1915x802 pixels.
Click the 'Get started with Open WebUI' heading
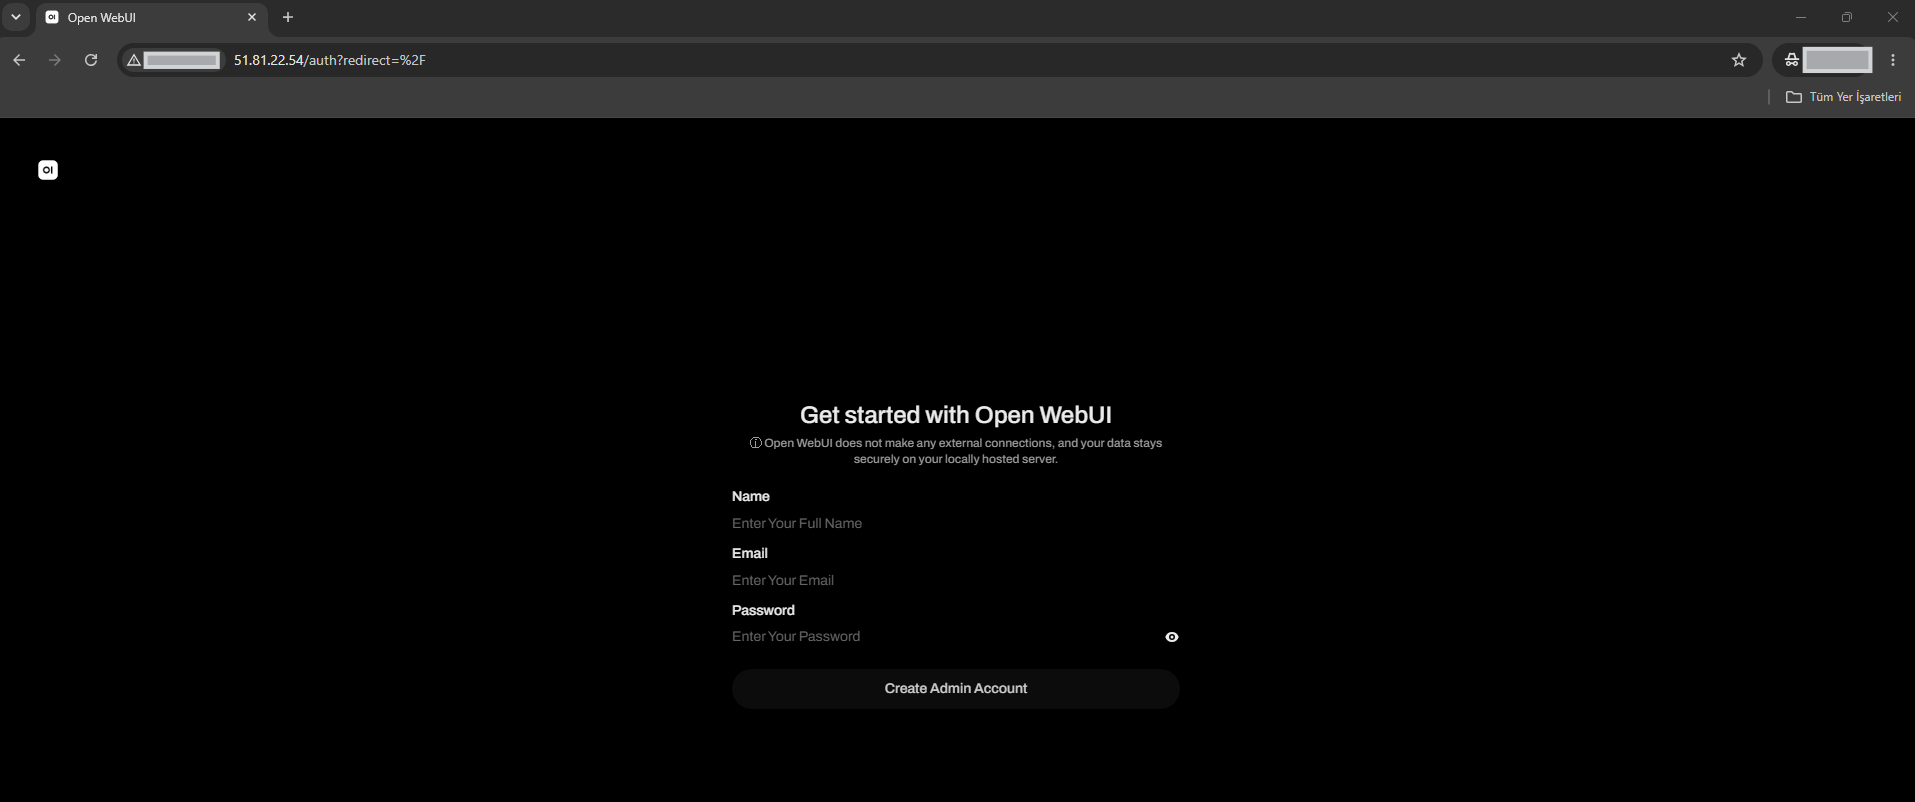[955, 415]
